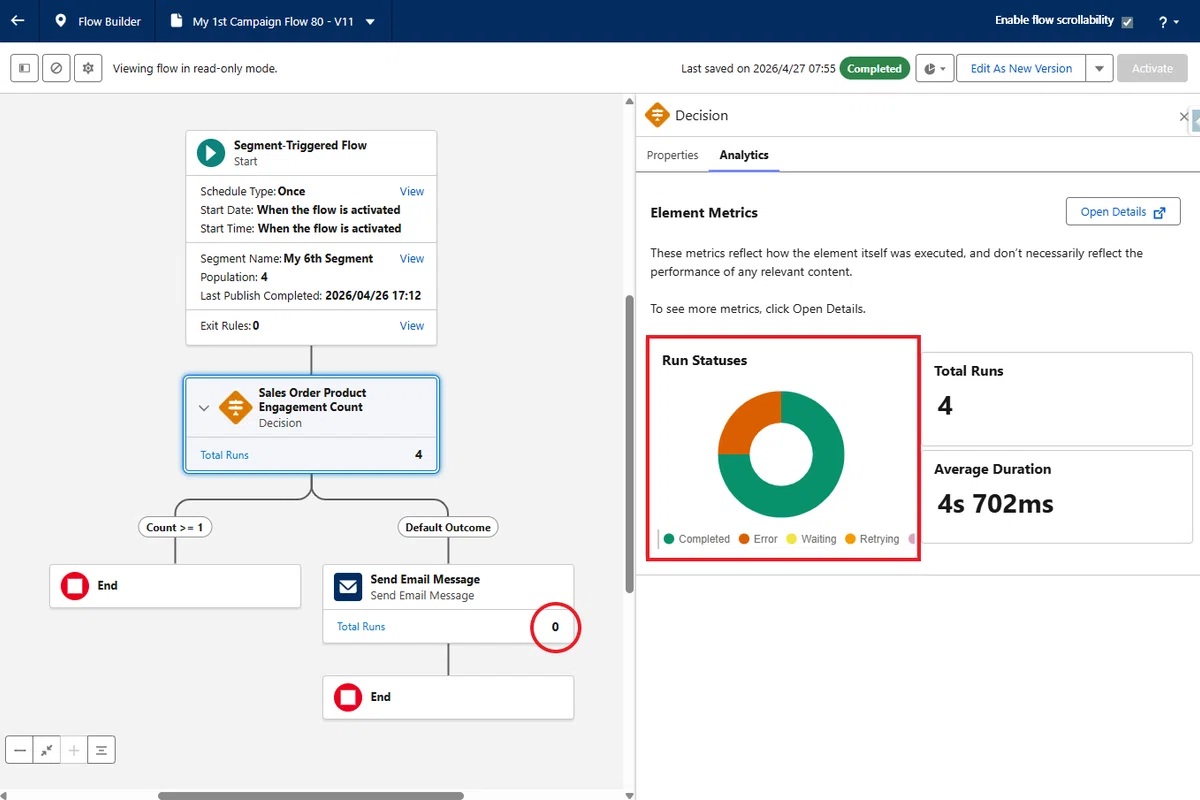Click the Segment-Triggered Flow start play icon

click(x=211, y=153)
